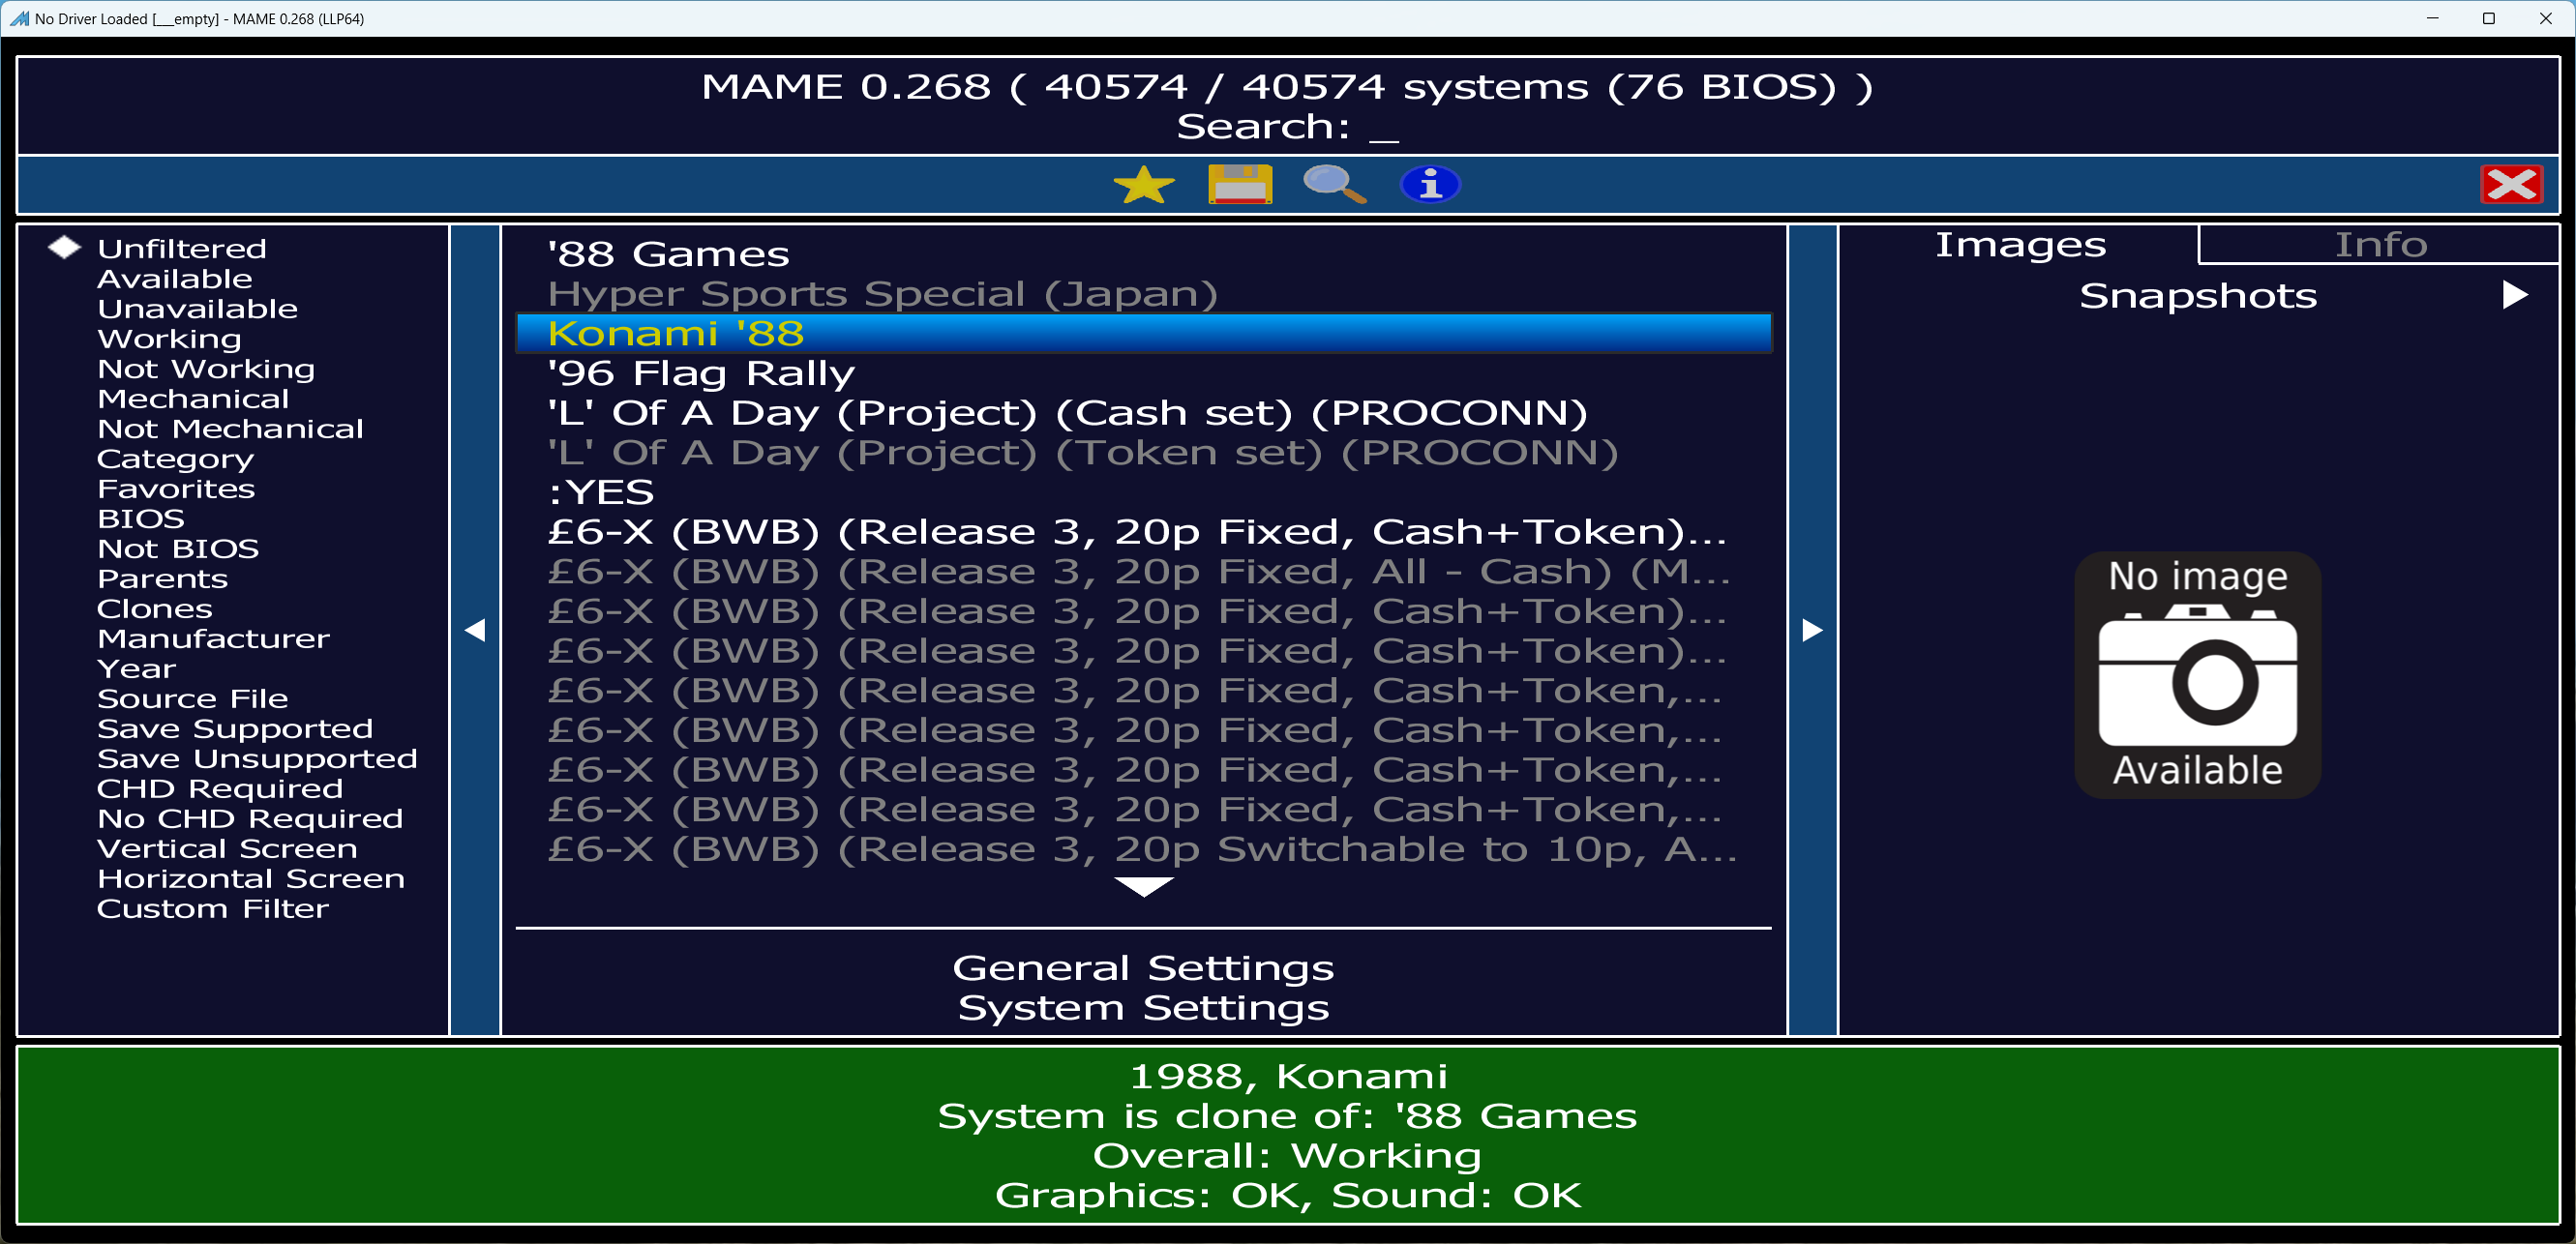This screenshot has width=2576, height=1244.
Task: Click the Snapshots label
Action: pos(2197,296)
